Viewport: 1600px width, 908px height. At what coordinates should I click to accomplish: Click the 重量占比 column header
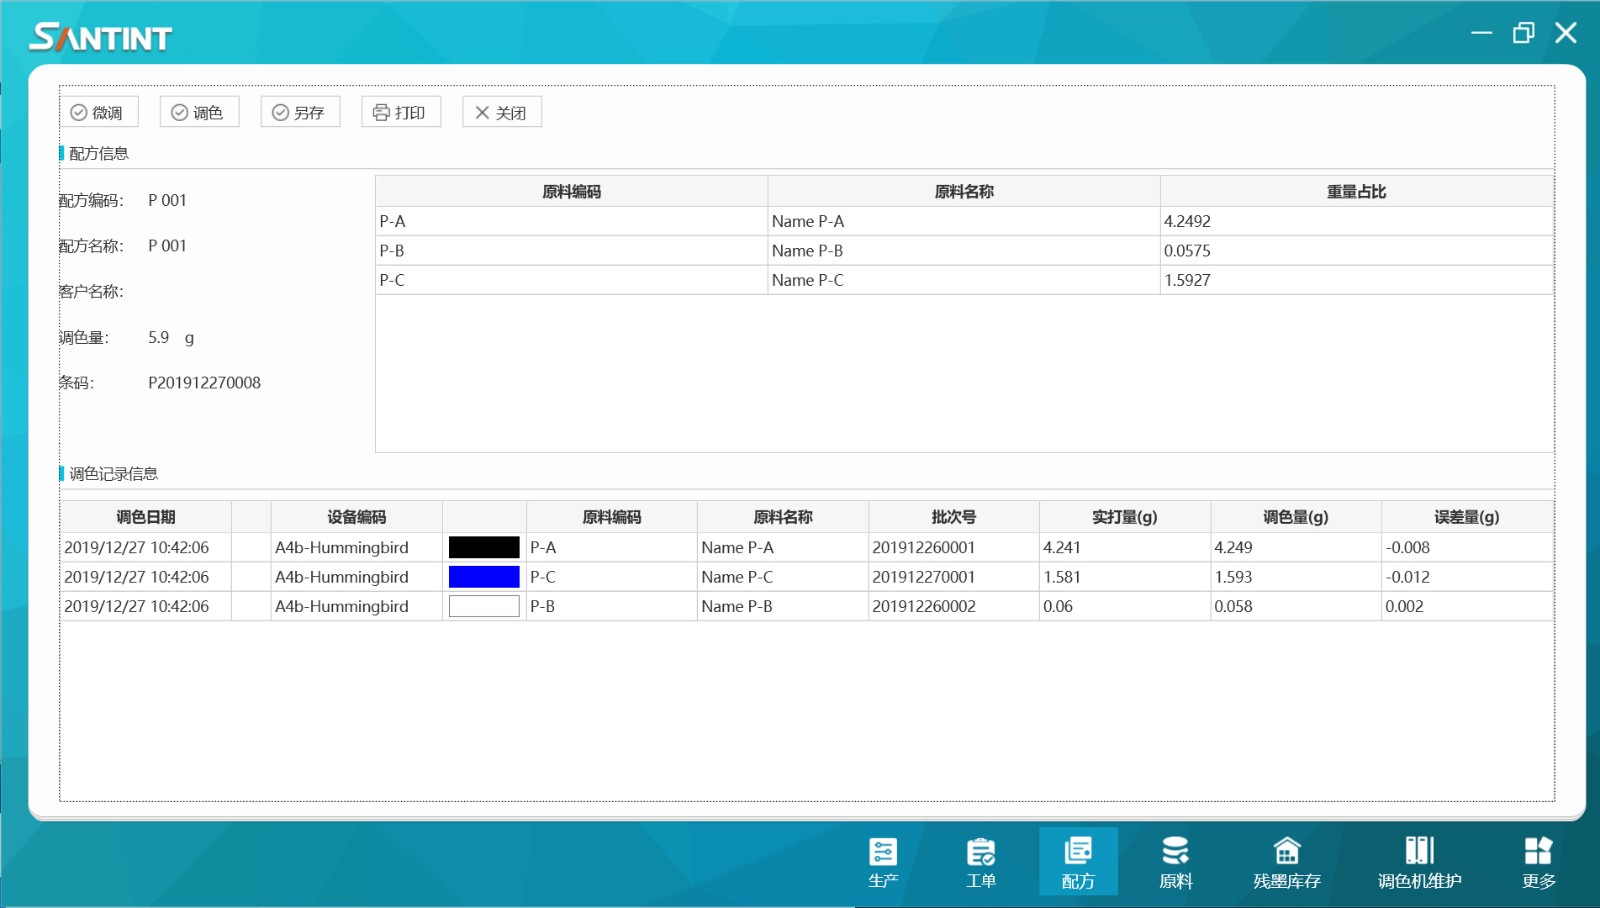1356,191
